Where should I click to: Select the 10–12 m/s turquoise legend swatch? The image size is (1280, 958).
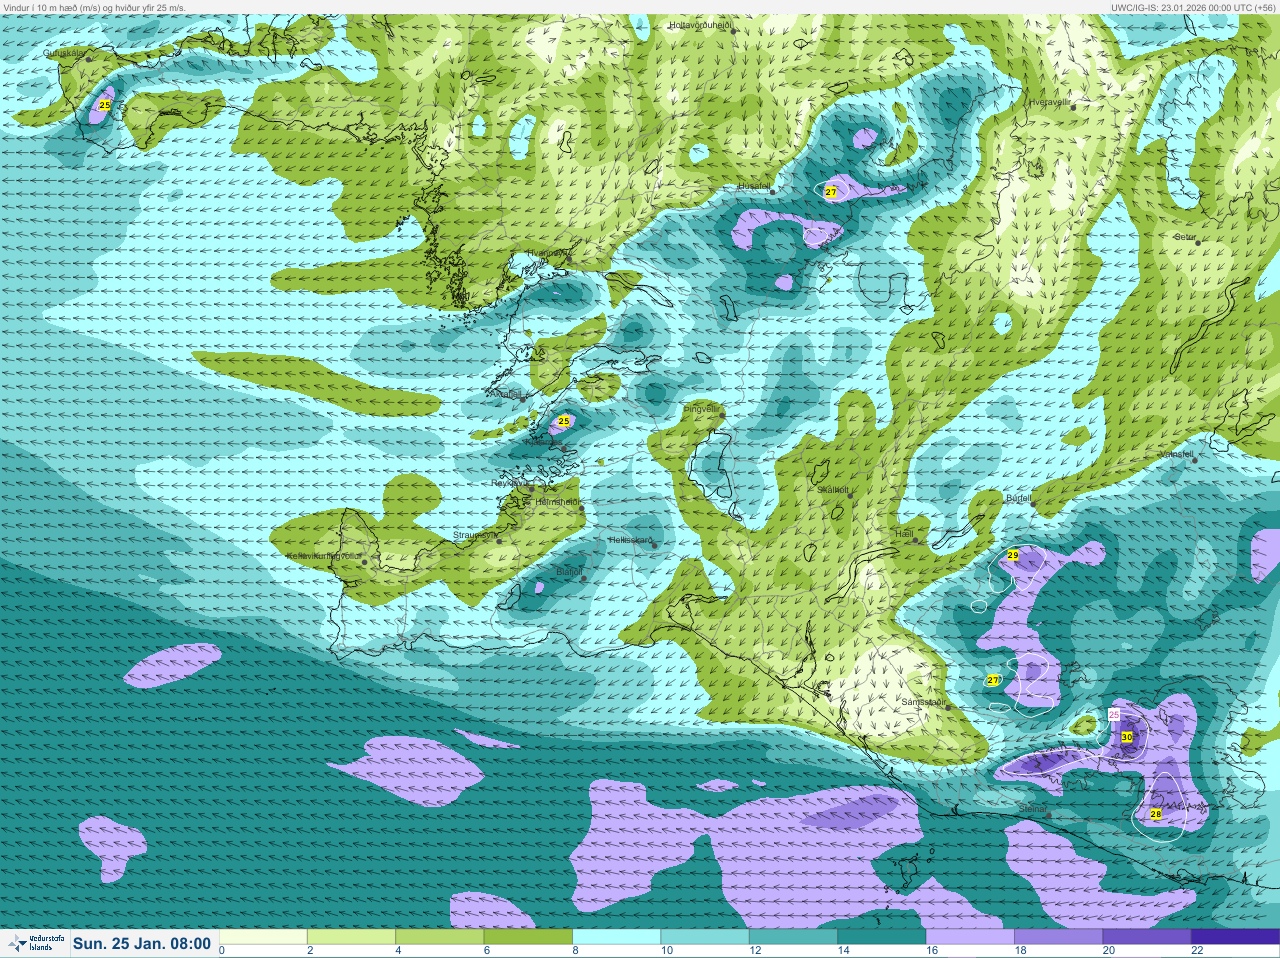[705, 937]
